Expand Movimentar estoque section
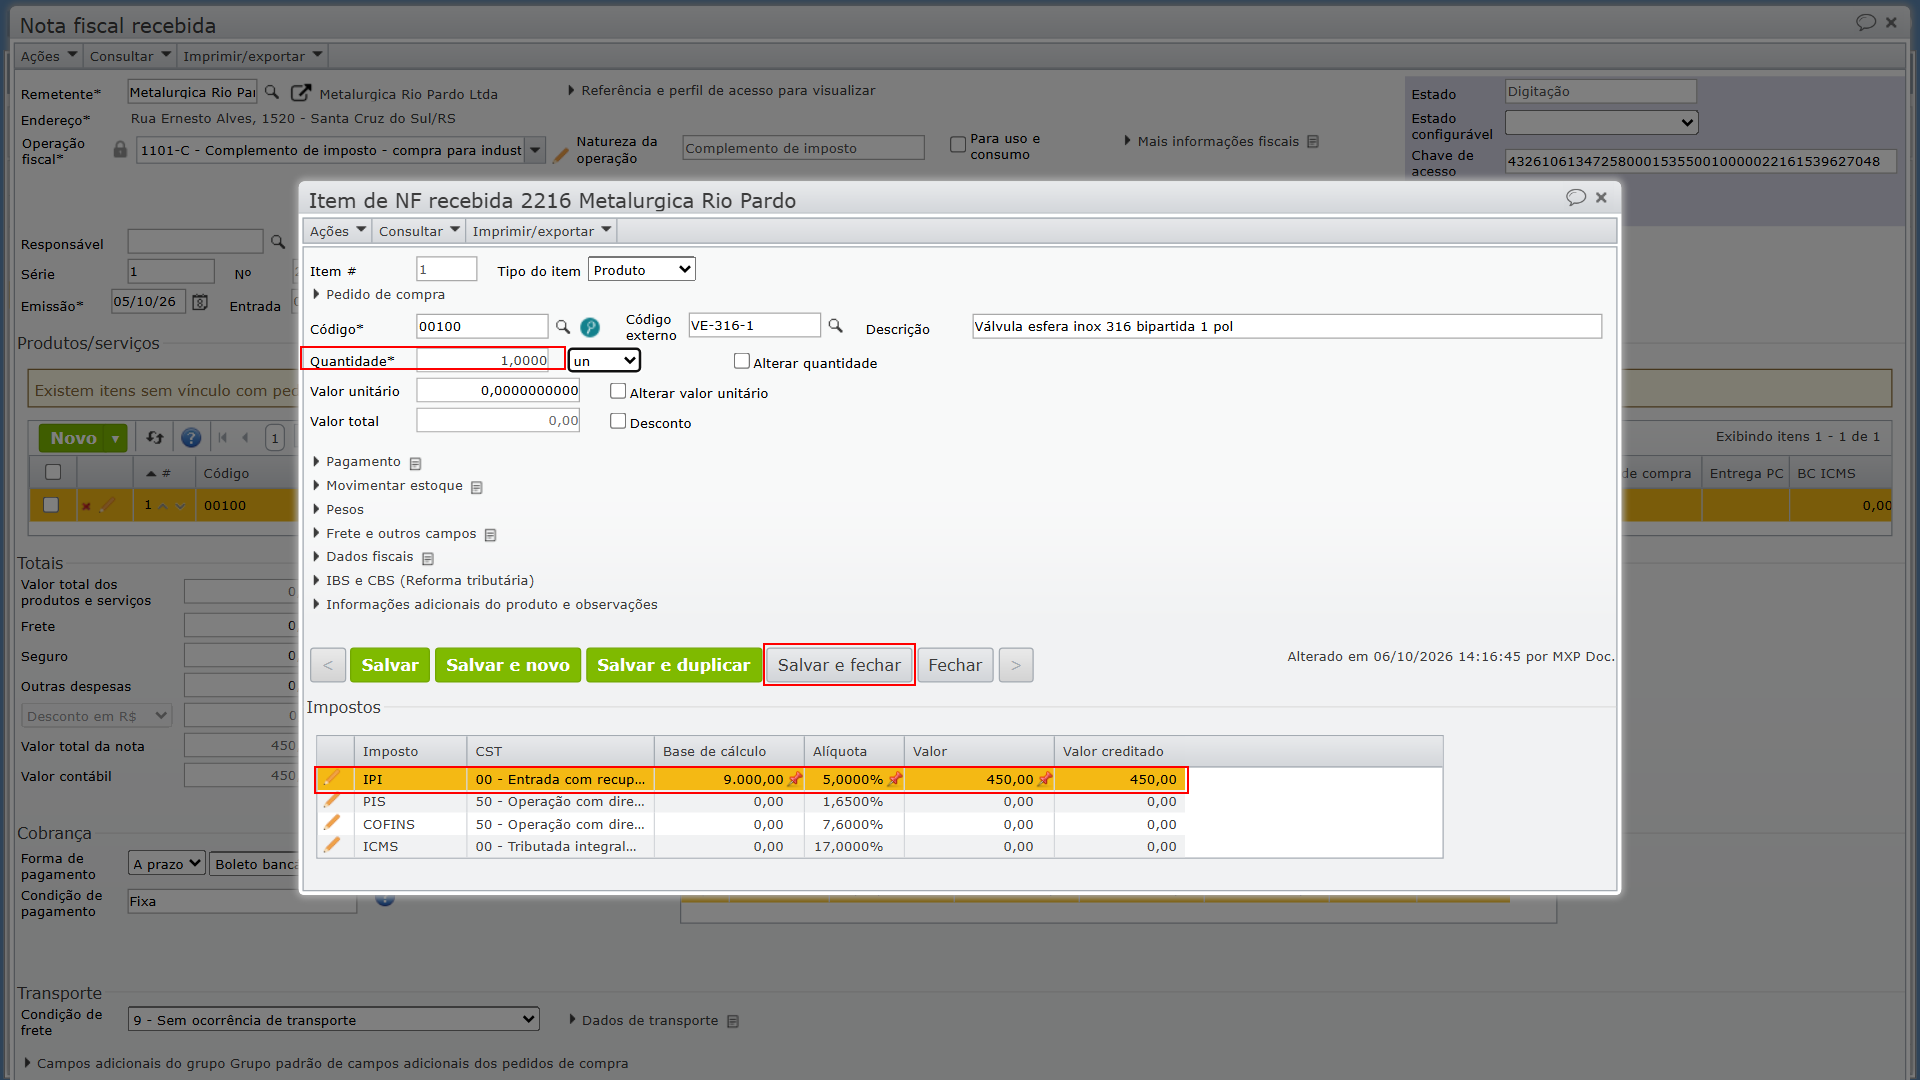This screenshot has height=1080, width=1920. (387, 486)
